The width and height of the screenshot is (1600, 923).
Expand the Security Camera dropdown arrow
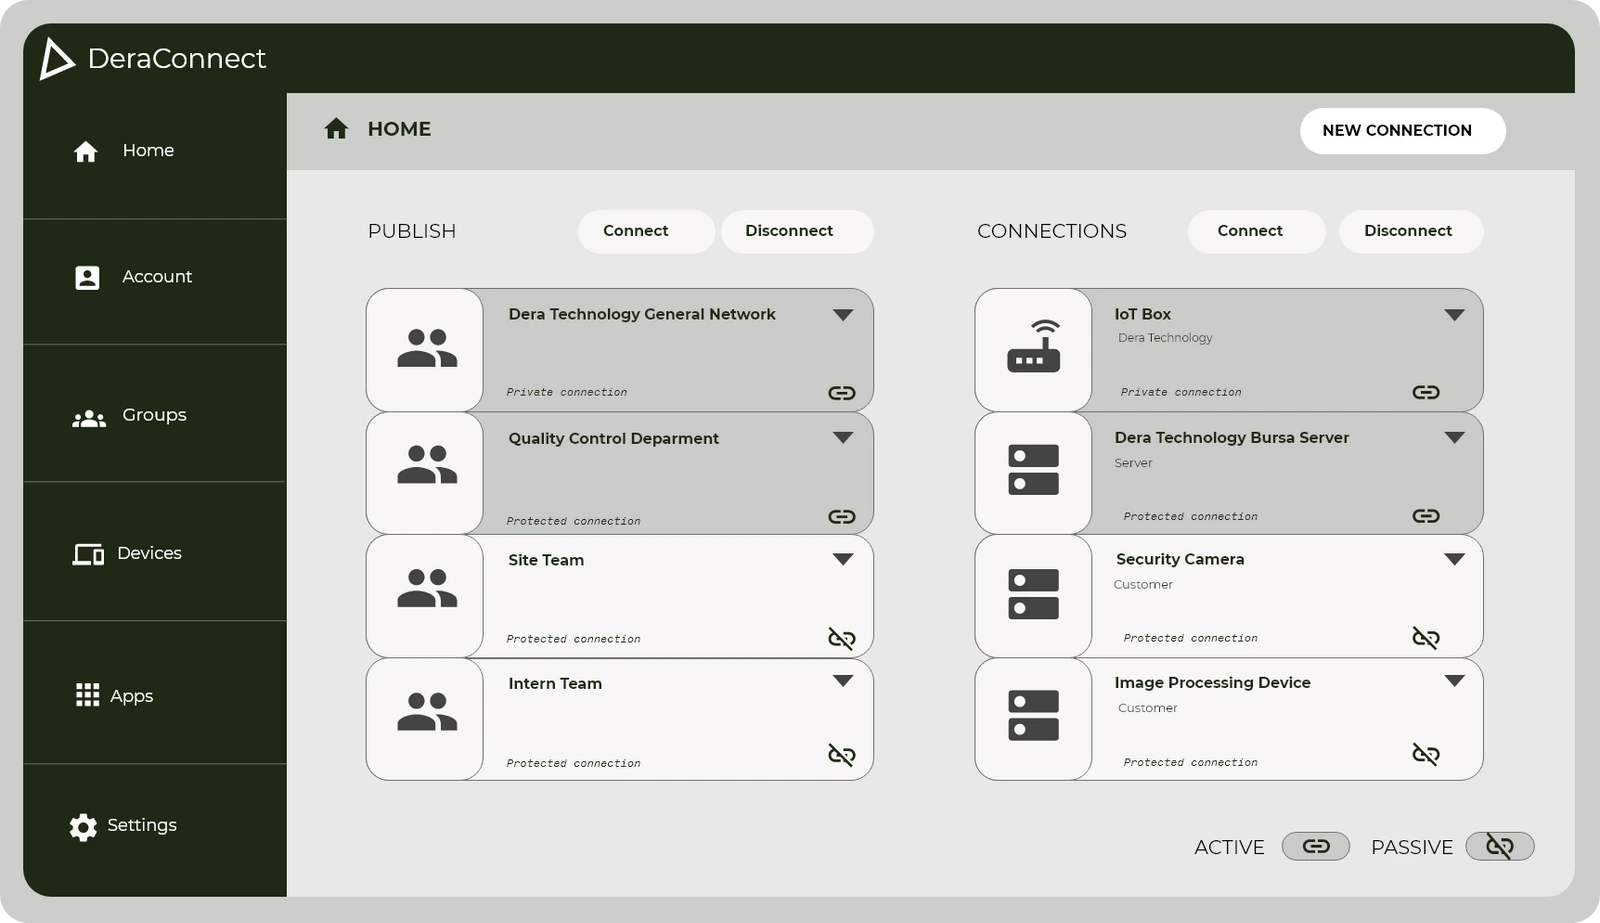point(1454,560)
